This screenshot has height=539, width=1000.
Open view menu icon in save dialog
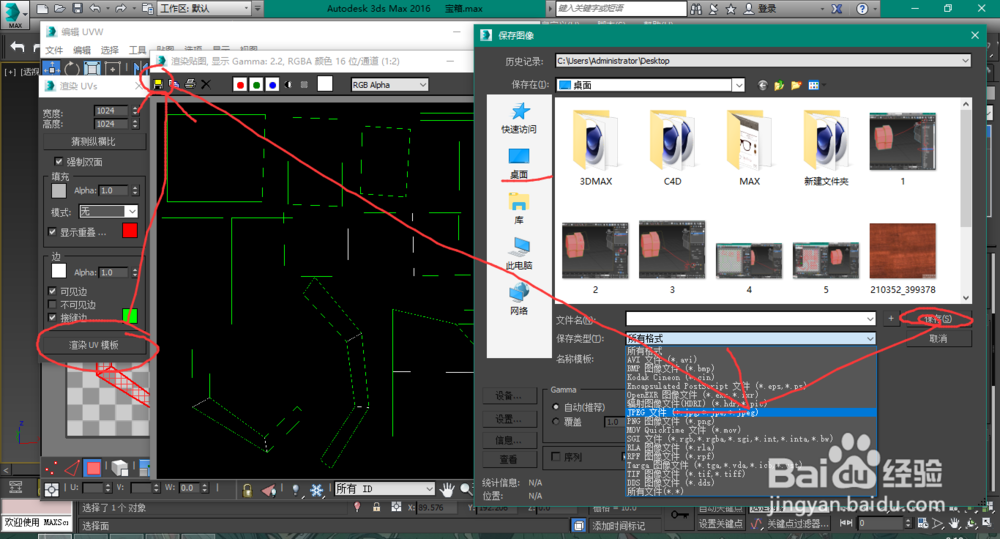click(x=816, y=85)
